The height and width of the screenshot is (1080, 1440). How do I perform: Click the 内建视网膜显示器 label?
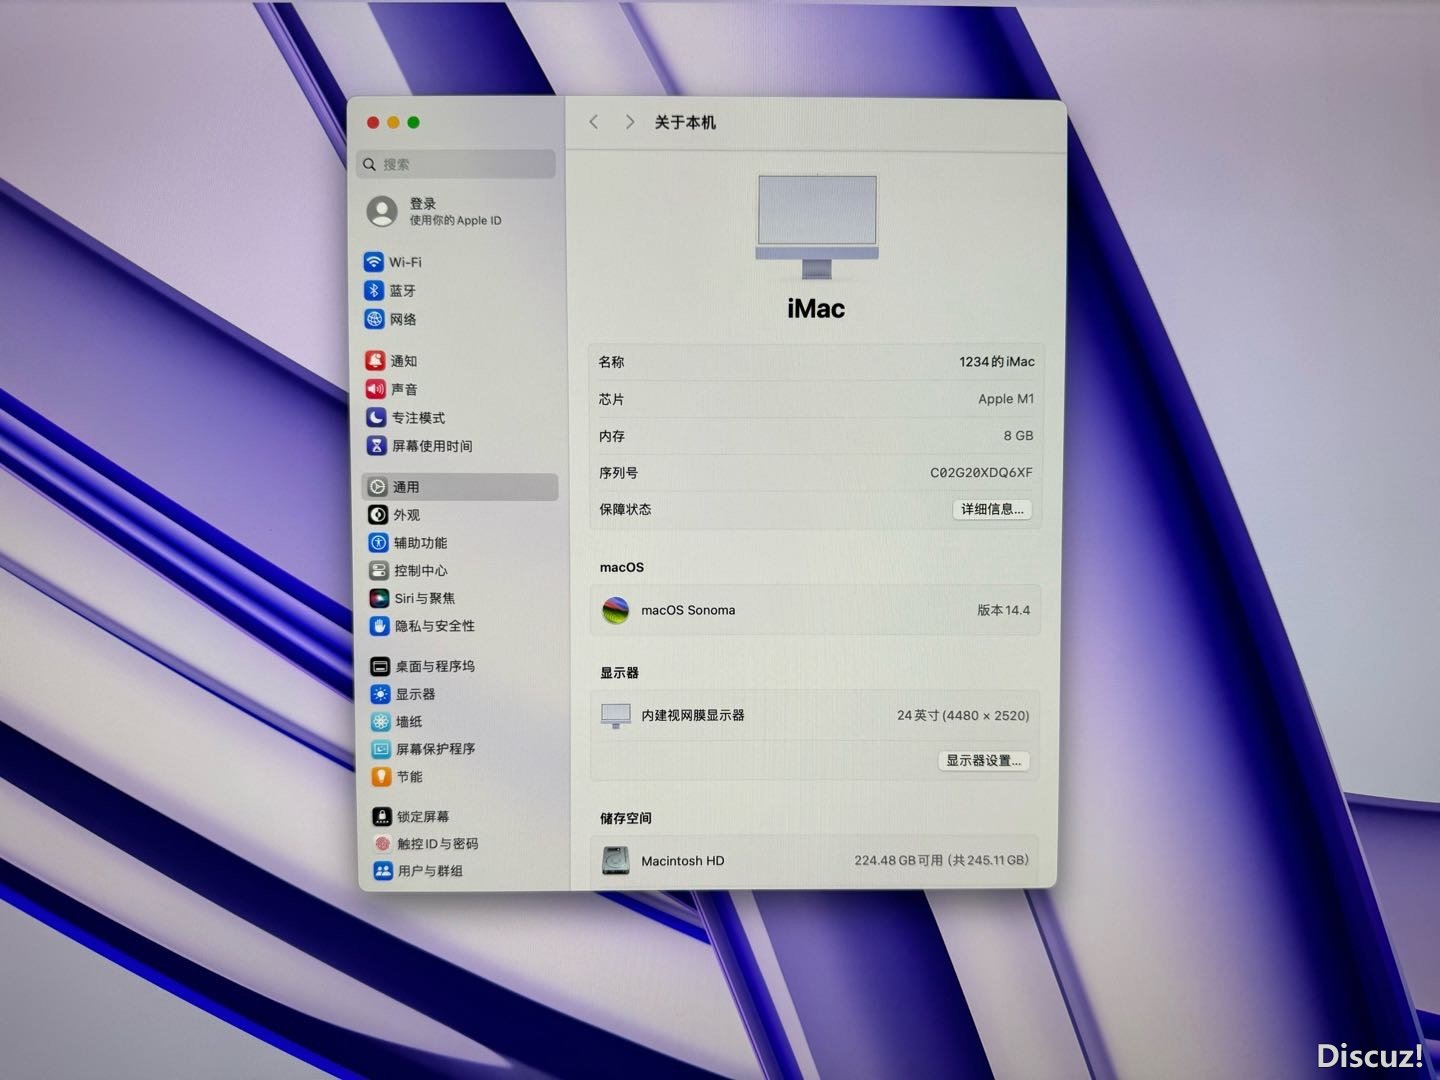tap(693, 716)
